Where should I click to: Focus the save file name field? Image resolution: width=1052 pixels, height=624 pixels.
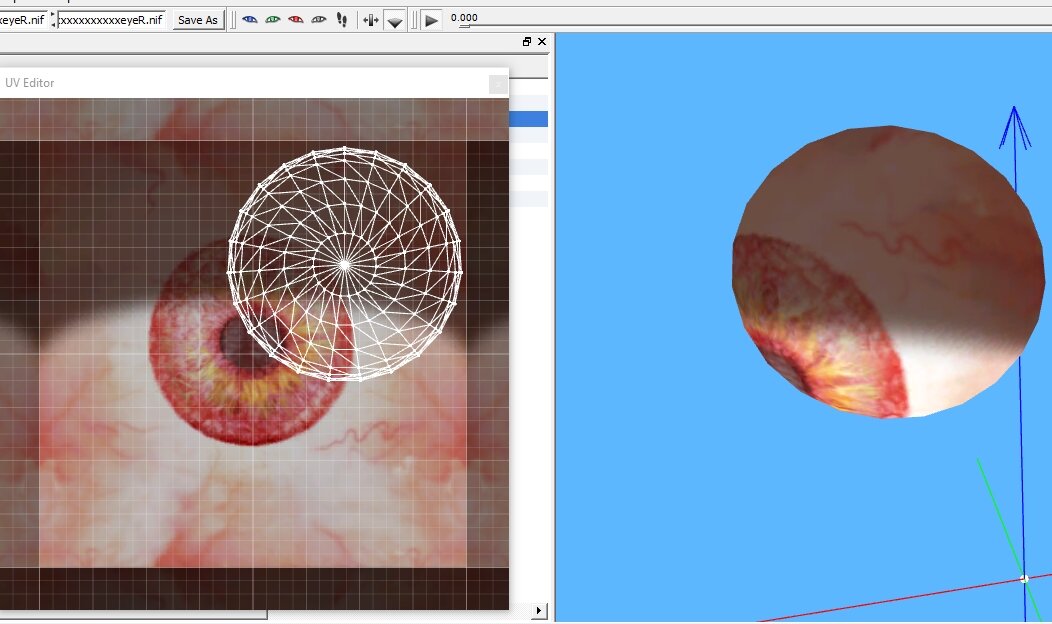[x=111, y=19]
